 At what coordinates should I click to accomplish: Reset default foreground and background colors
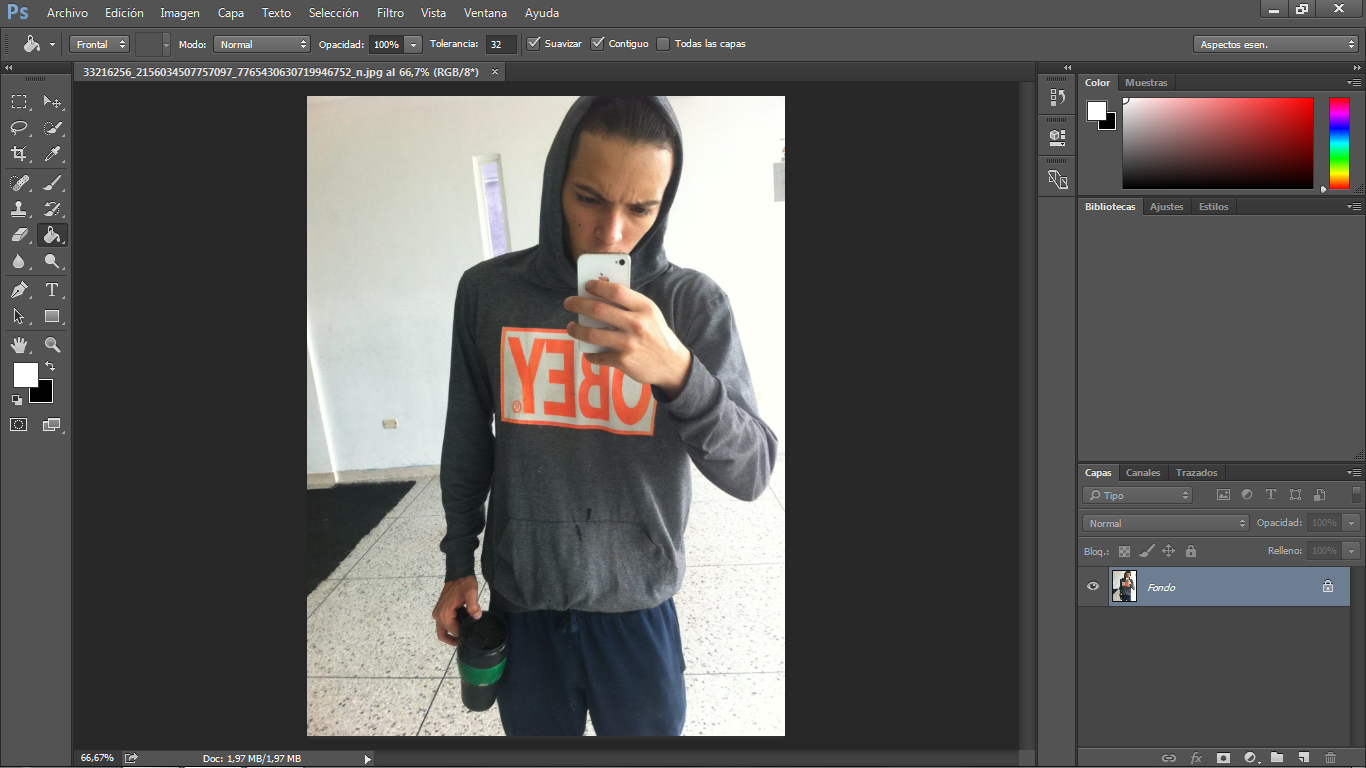point(17,400)
